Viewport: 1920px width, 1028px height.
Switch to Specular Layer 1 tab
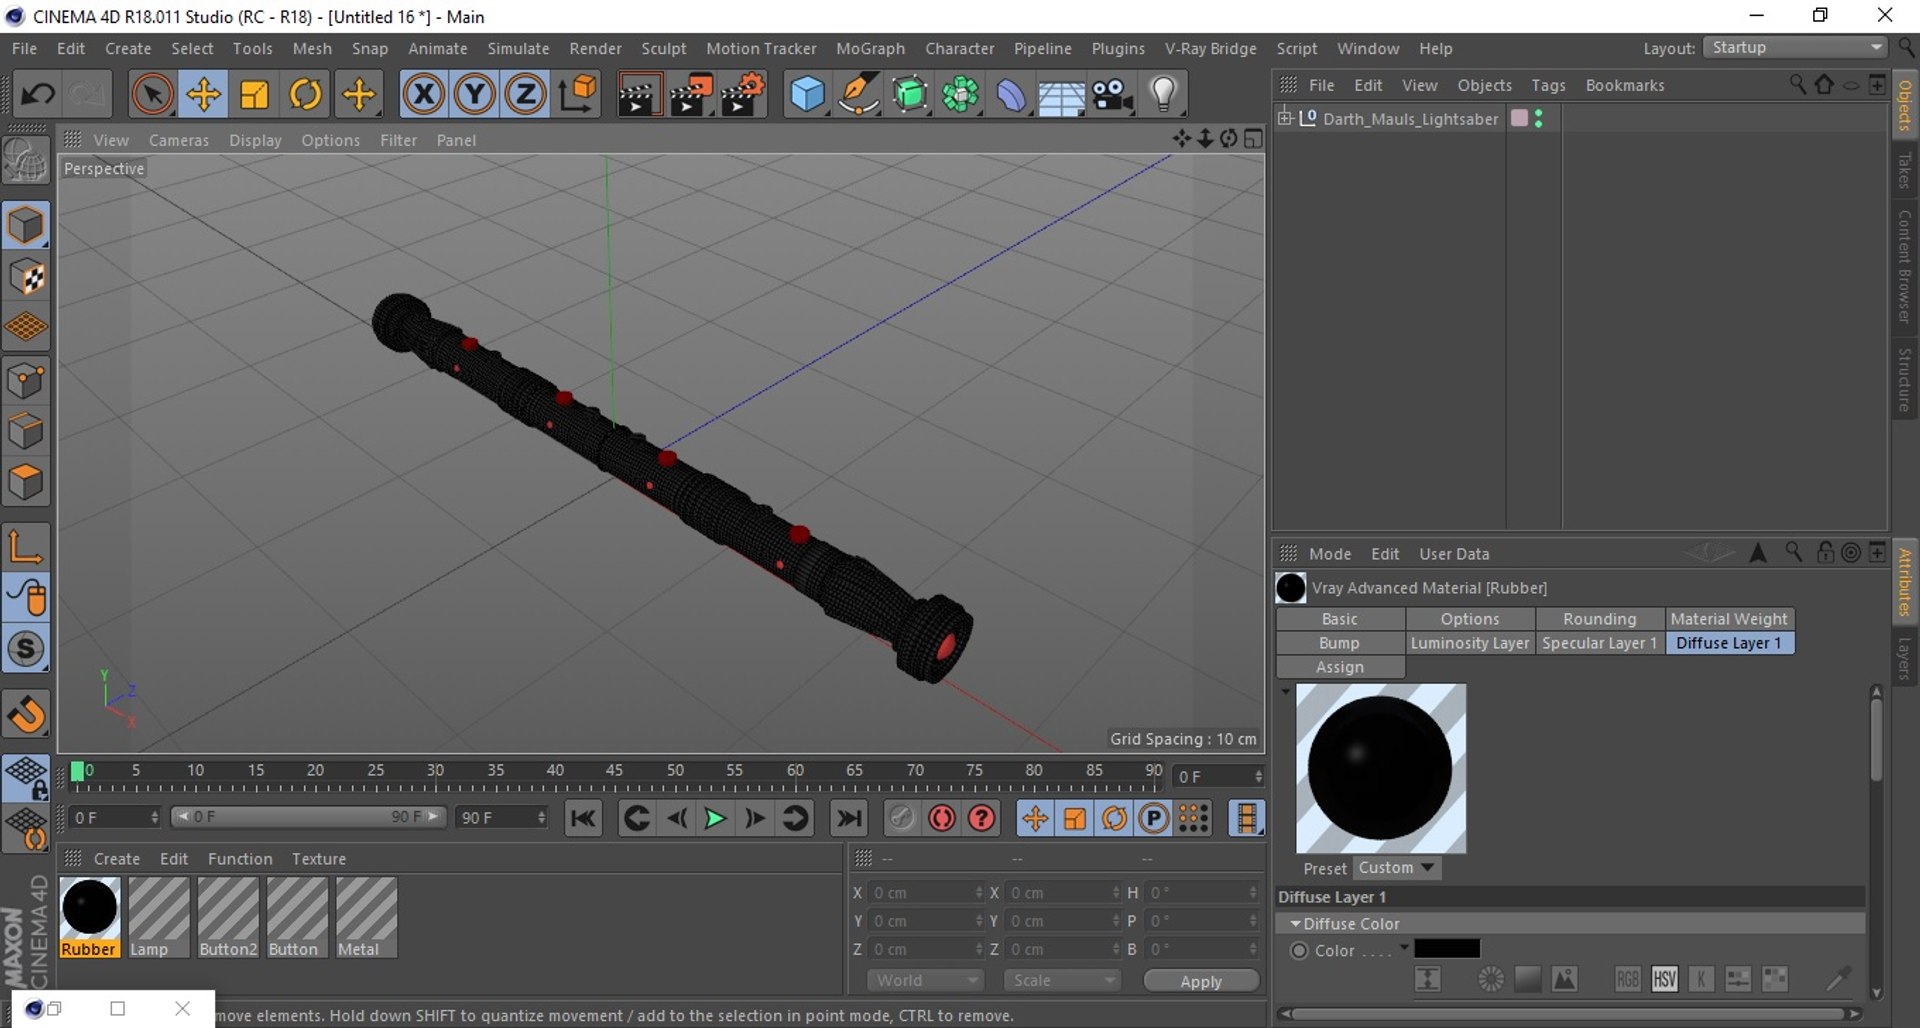pos(1599,643)
